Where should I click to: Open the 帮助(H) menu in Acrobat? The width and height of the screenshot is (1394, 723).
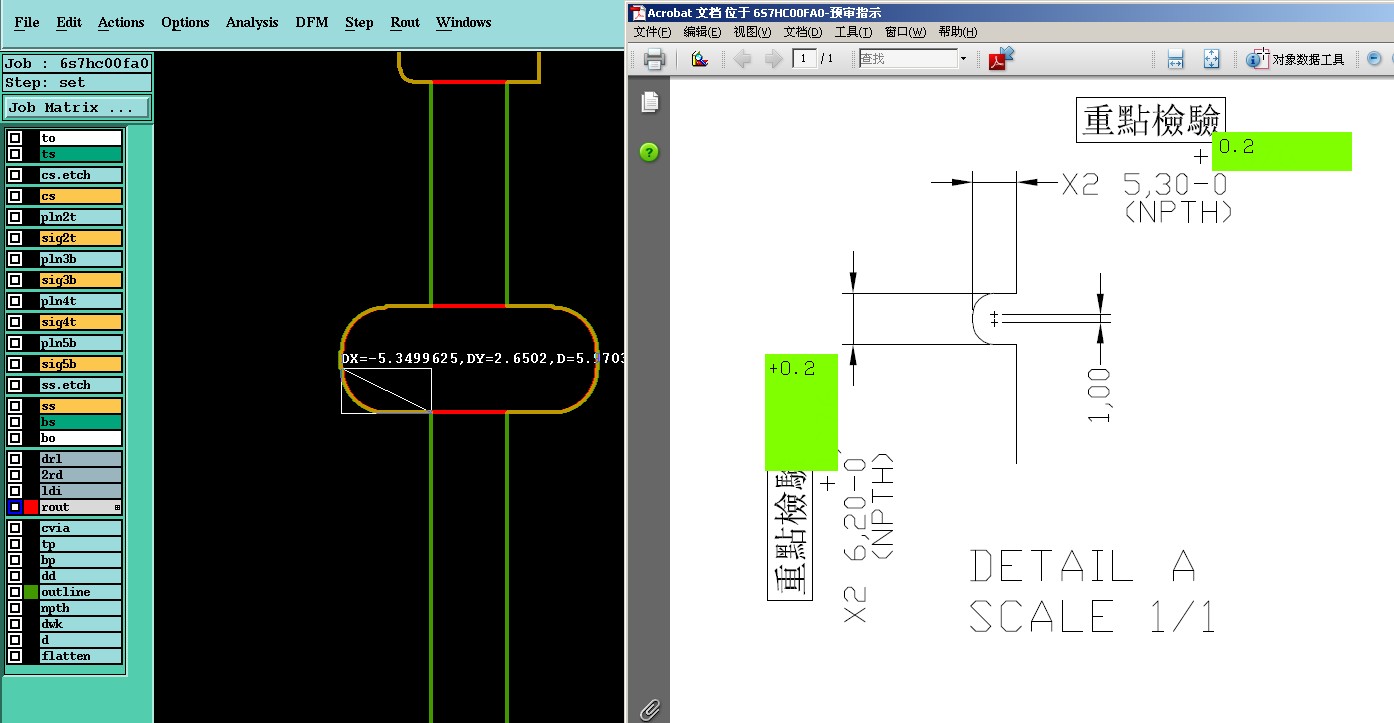957,32
